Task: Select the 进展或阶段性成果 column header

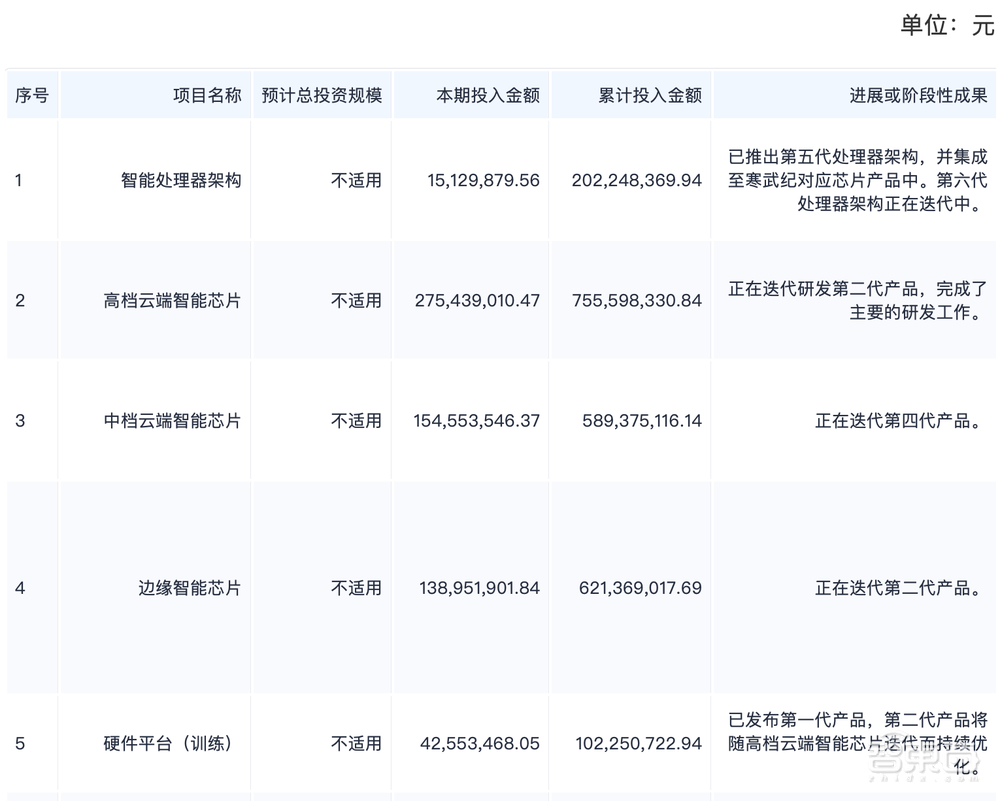Action: point(918,95)
